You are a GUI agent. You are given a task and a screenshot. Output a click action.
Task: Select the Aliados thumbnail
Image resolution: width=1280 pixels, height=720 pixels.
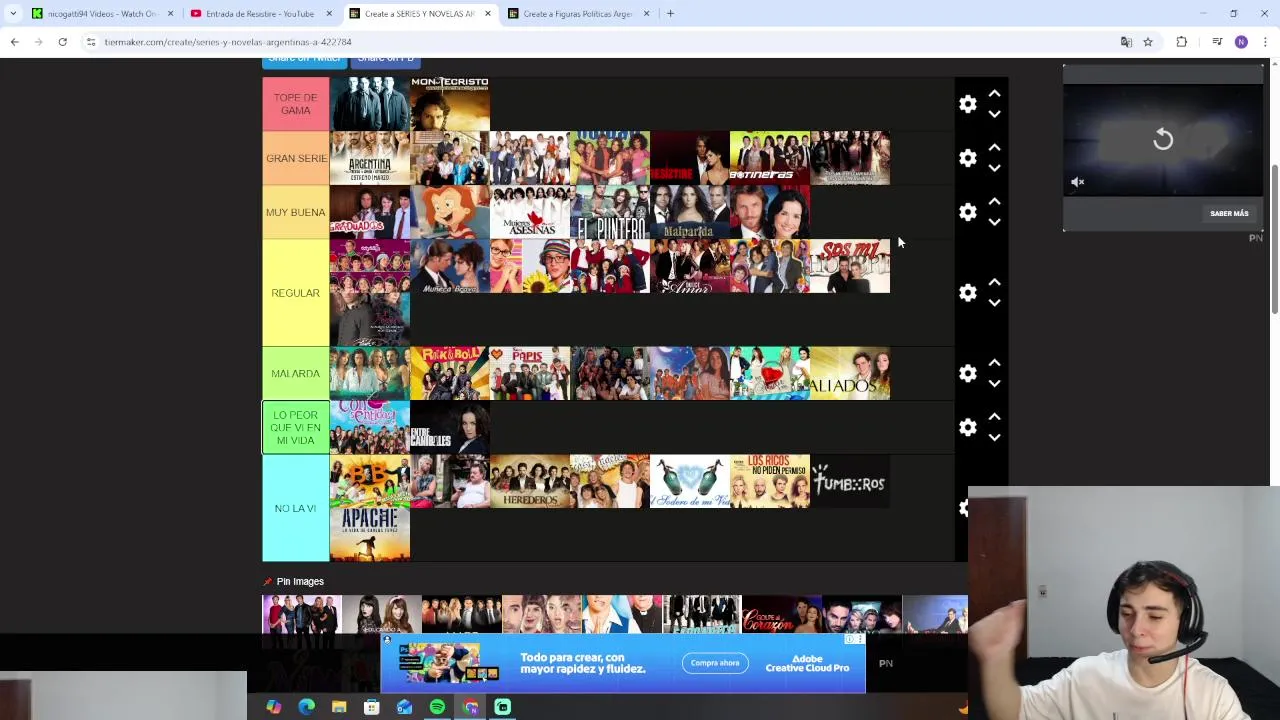[x=850, y=373]
